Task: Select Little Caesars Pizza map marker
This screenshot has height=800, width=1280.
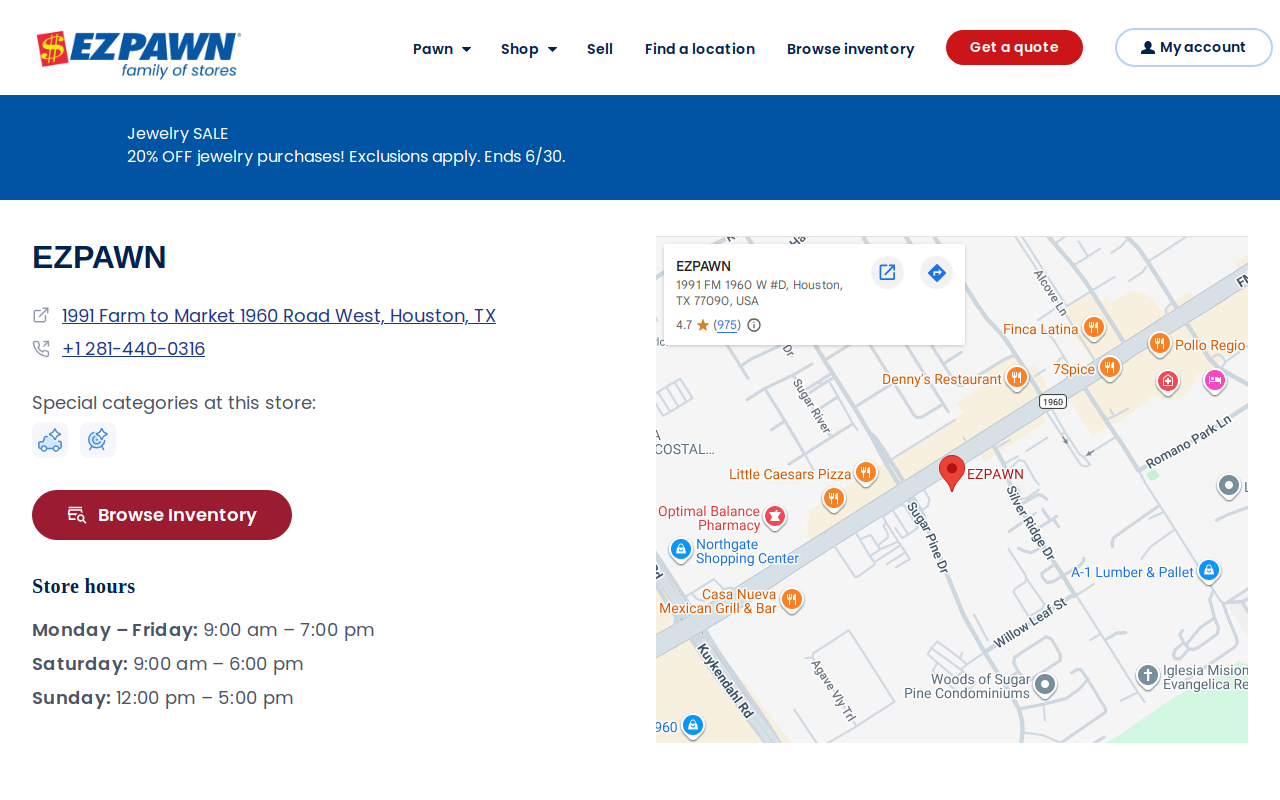Action: tap(866, 472)
